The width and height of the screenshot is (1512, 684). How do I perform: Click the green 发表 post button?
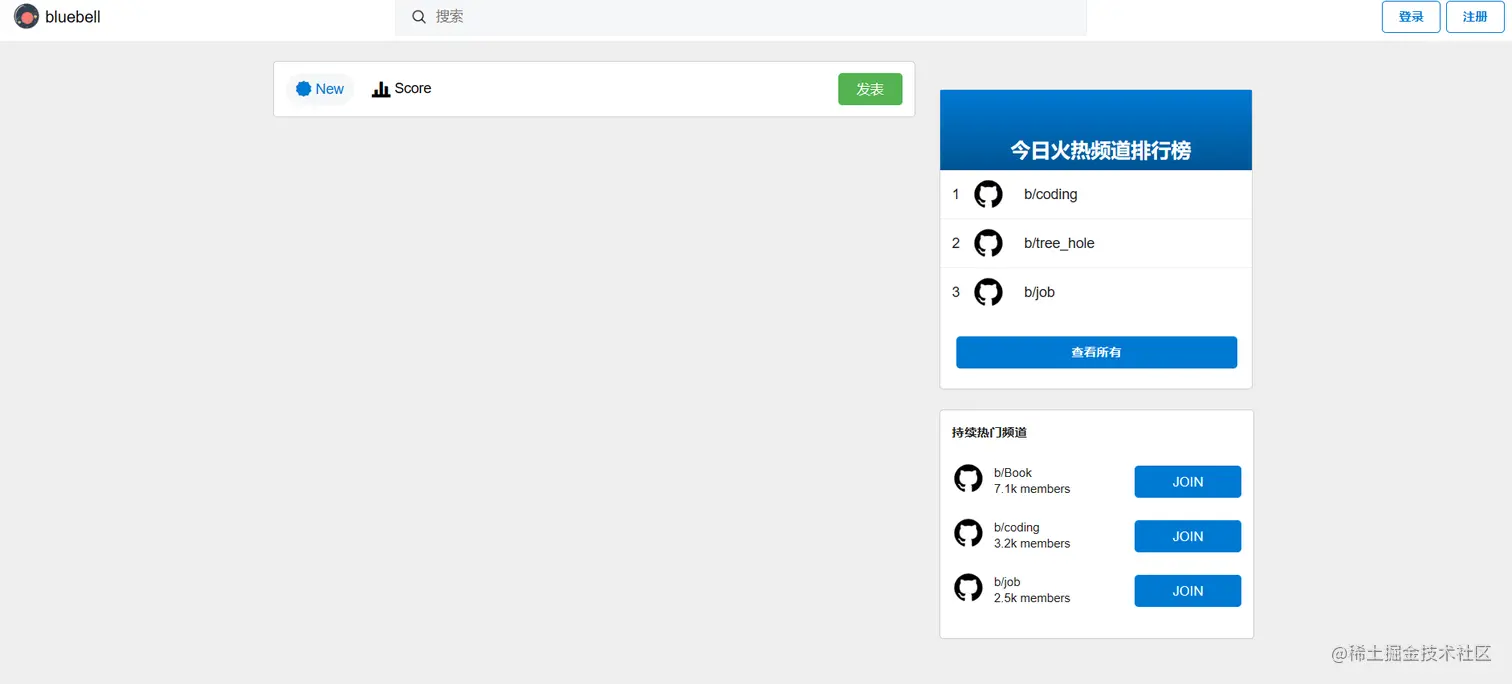point(870,89)
